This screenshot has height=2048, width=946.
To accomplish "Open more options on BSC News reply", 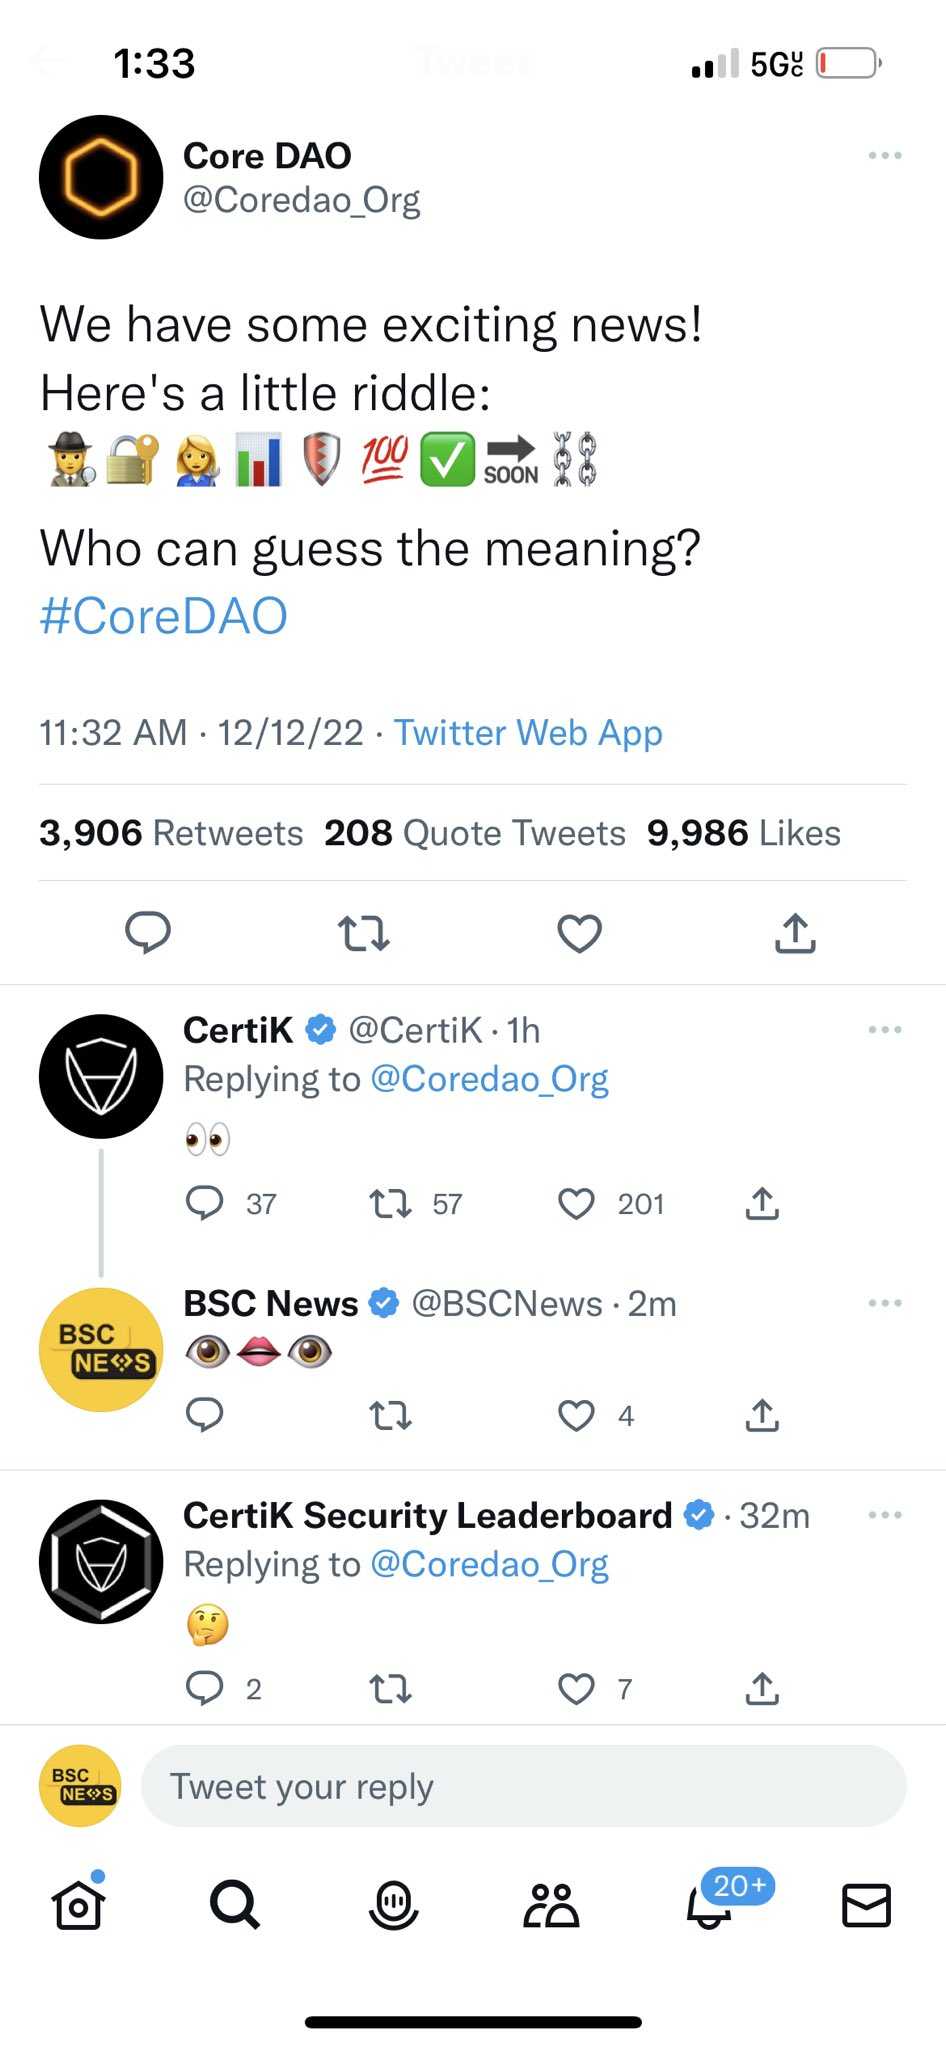I will click(x=885, y=1303).
